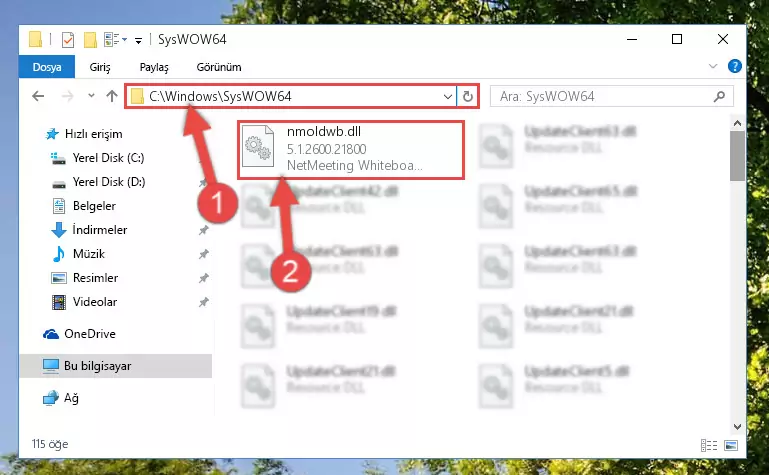Switch to the Paylaş ribbon tab
Image resolution: width=769 pixels, height=475 pixels.
pyautogui.click(x=154, y=67)
